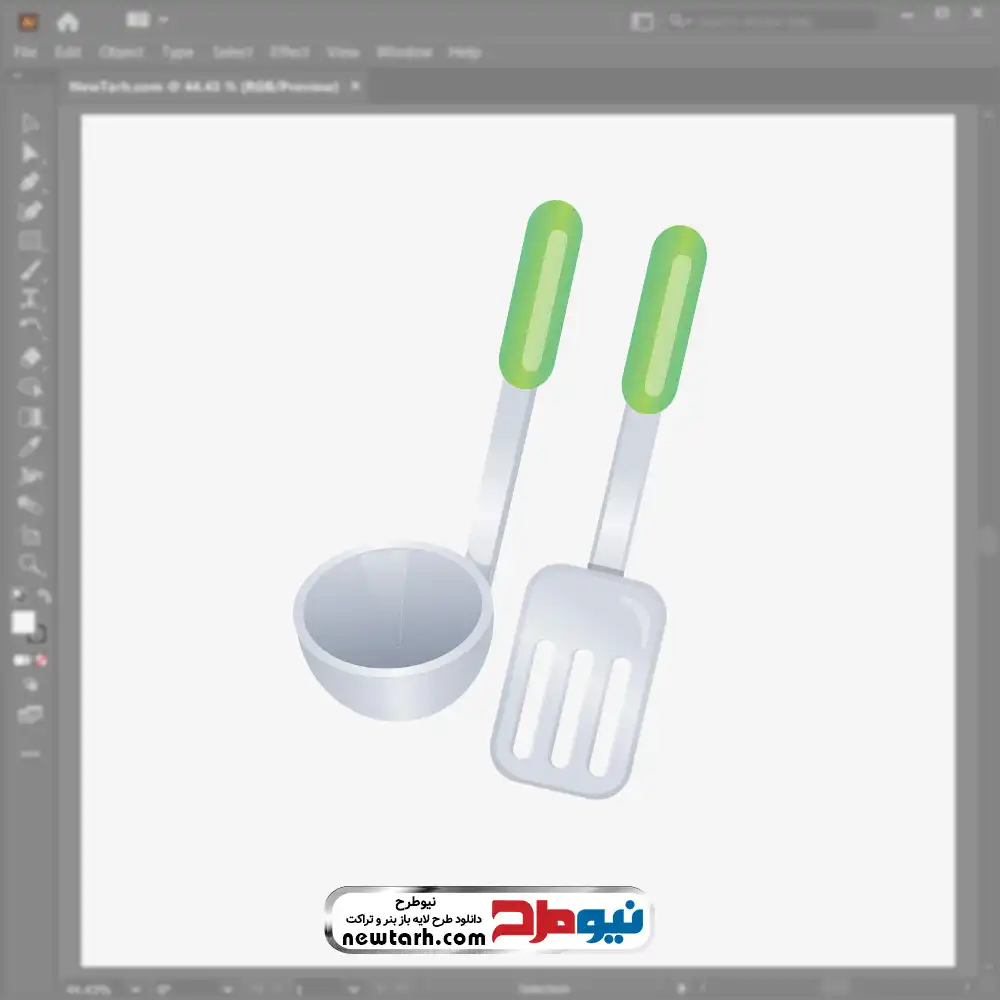Collapse the toolbar with top arrows
The image size is (1000, 1000).
(x=17, y=75)
